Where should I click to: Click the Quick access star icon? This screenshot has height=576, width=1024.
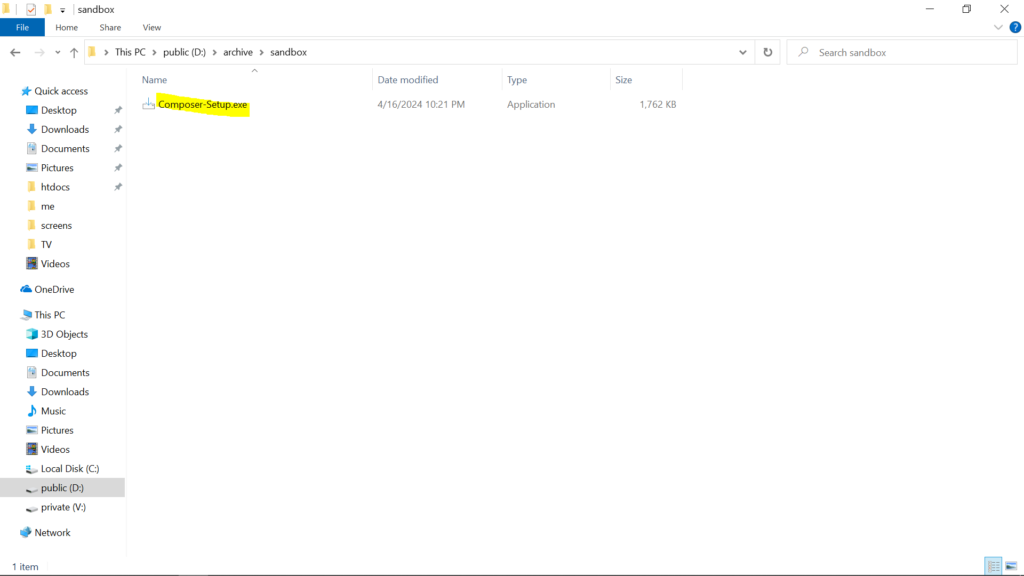pyautogui.click(x=26, y=91)
